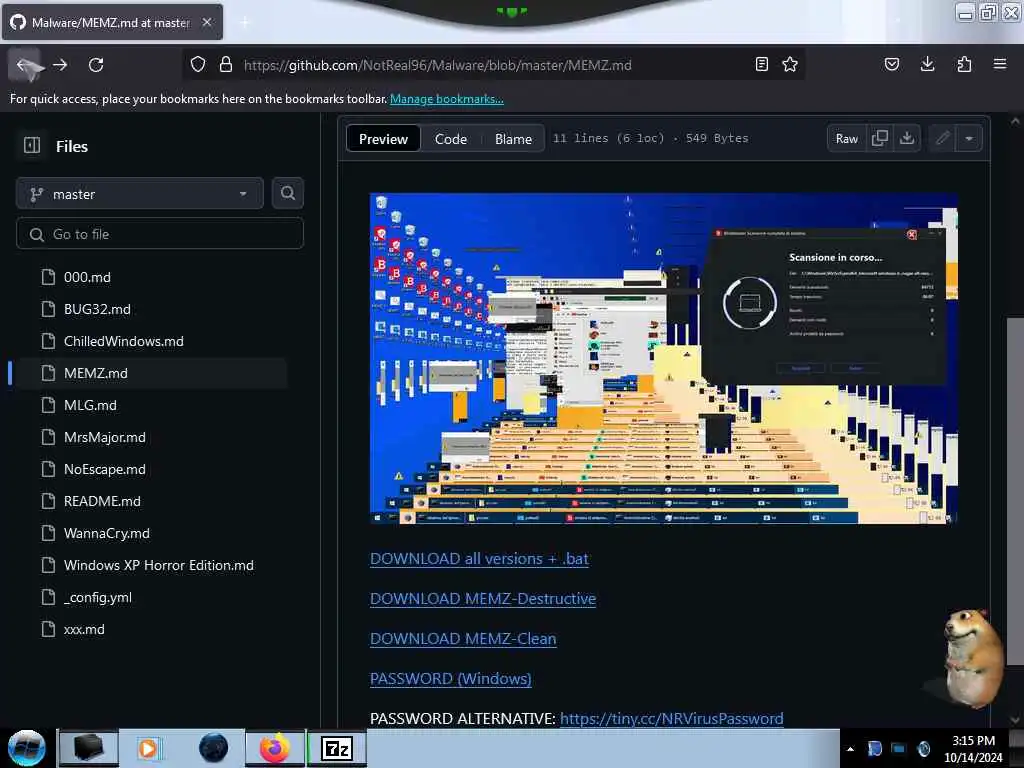This screenshot has width=1024, height=768.
Task: Open the Pocket save icon
Action: pos(892,65)
